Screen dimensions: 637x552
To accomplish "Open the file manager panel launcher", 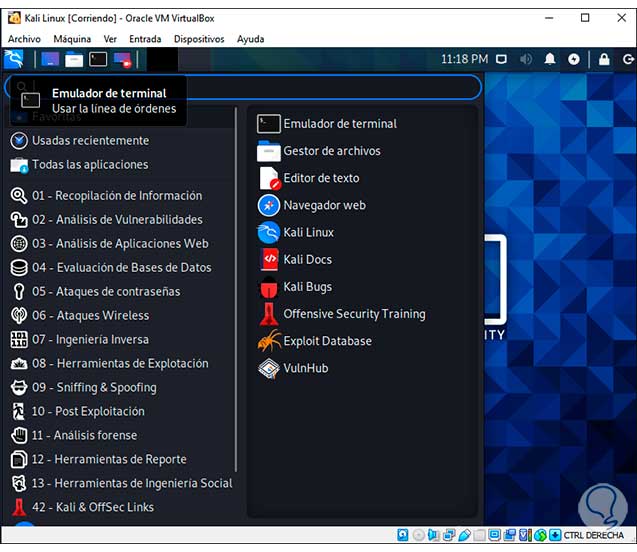I will tap(74, 59).
